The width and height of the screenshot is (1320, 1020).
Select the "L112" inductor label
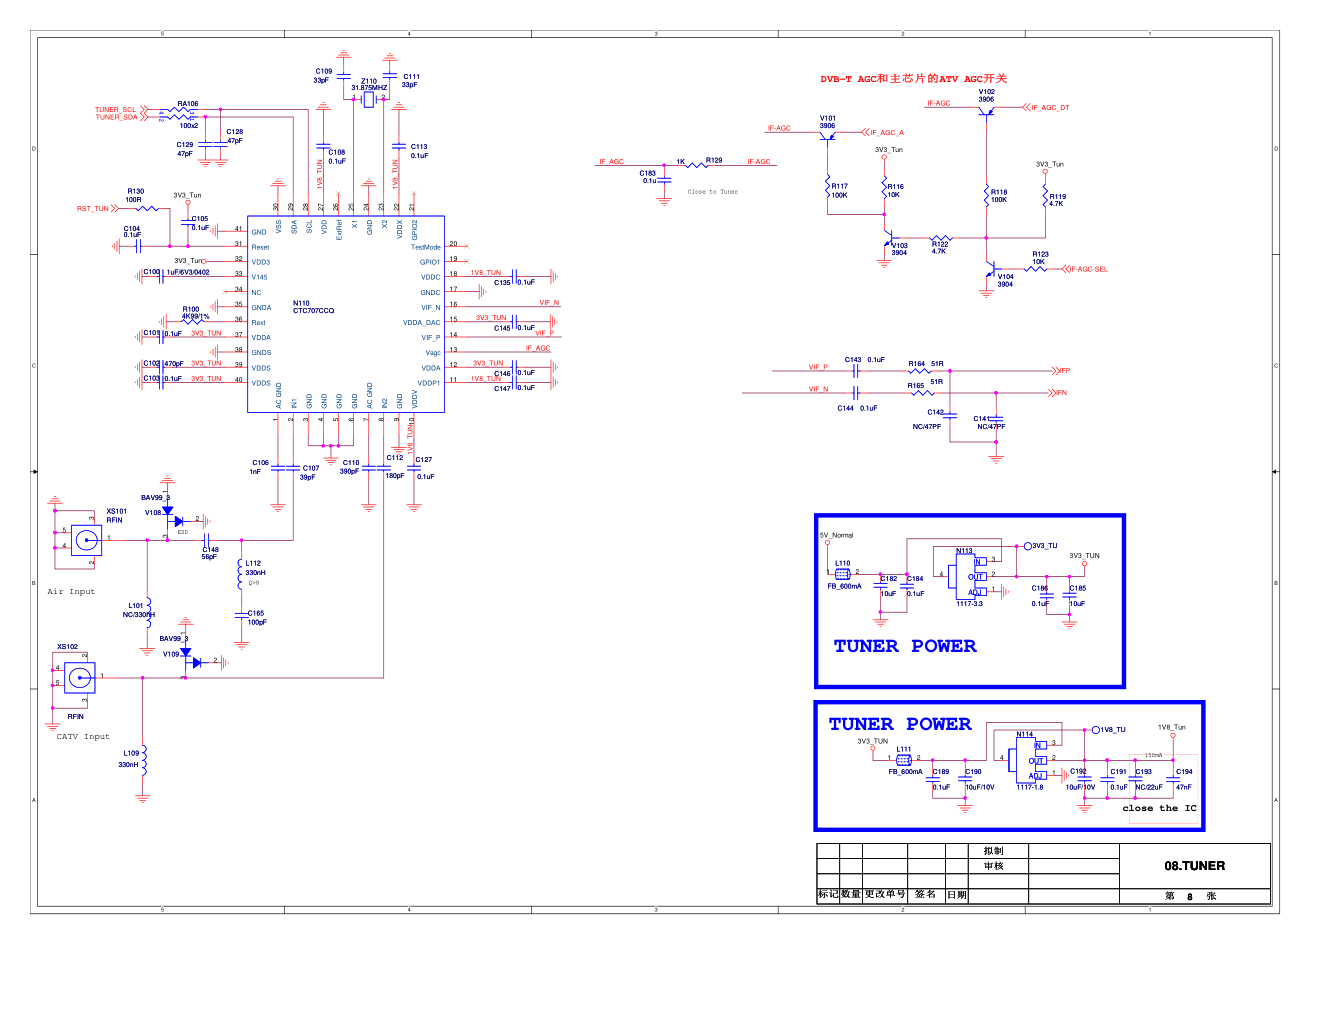(x=253, y=563)
